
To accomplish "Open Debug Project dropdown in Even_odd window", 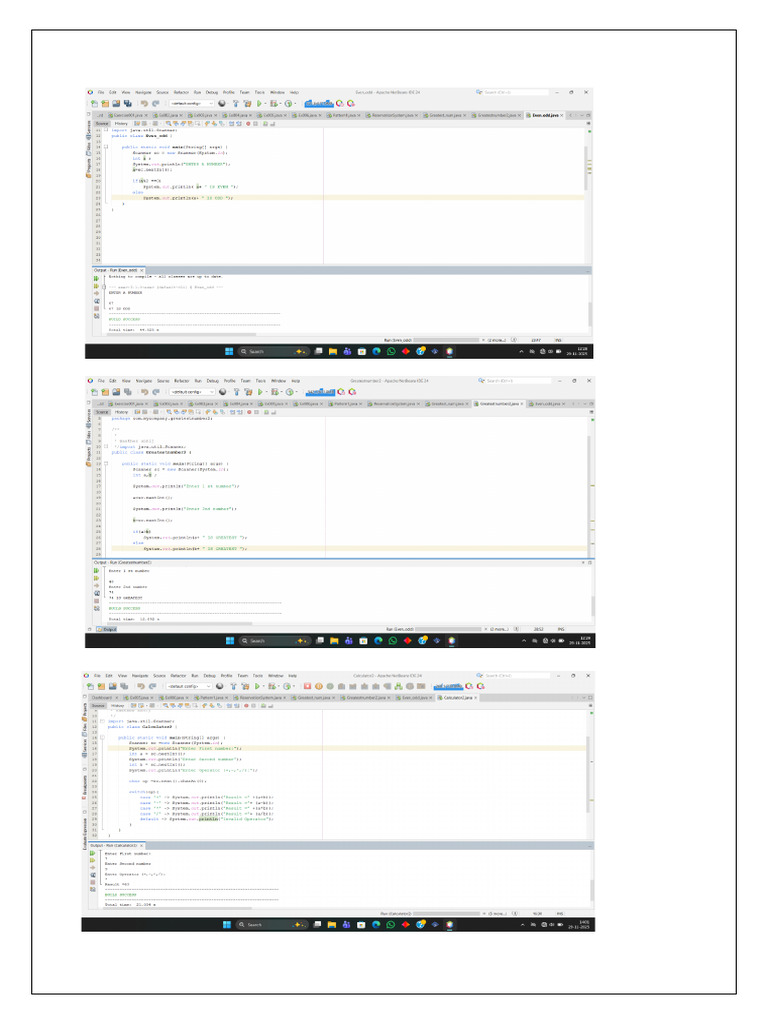I will click(x=281, y=103).
